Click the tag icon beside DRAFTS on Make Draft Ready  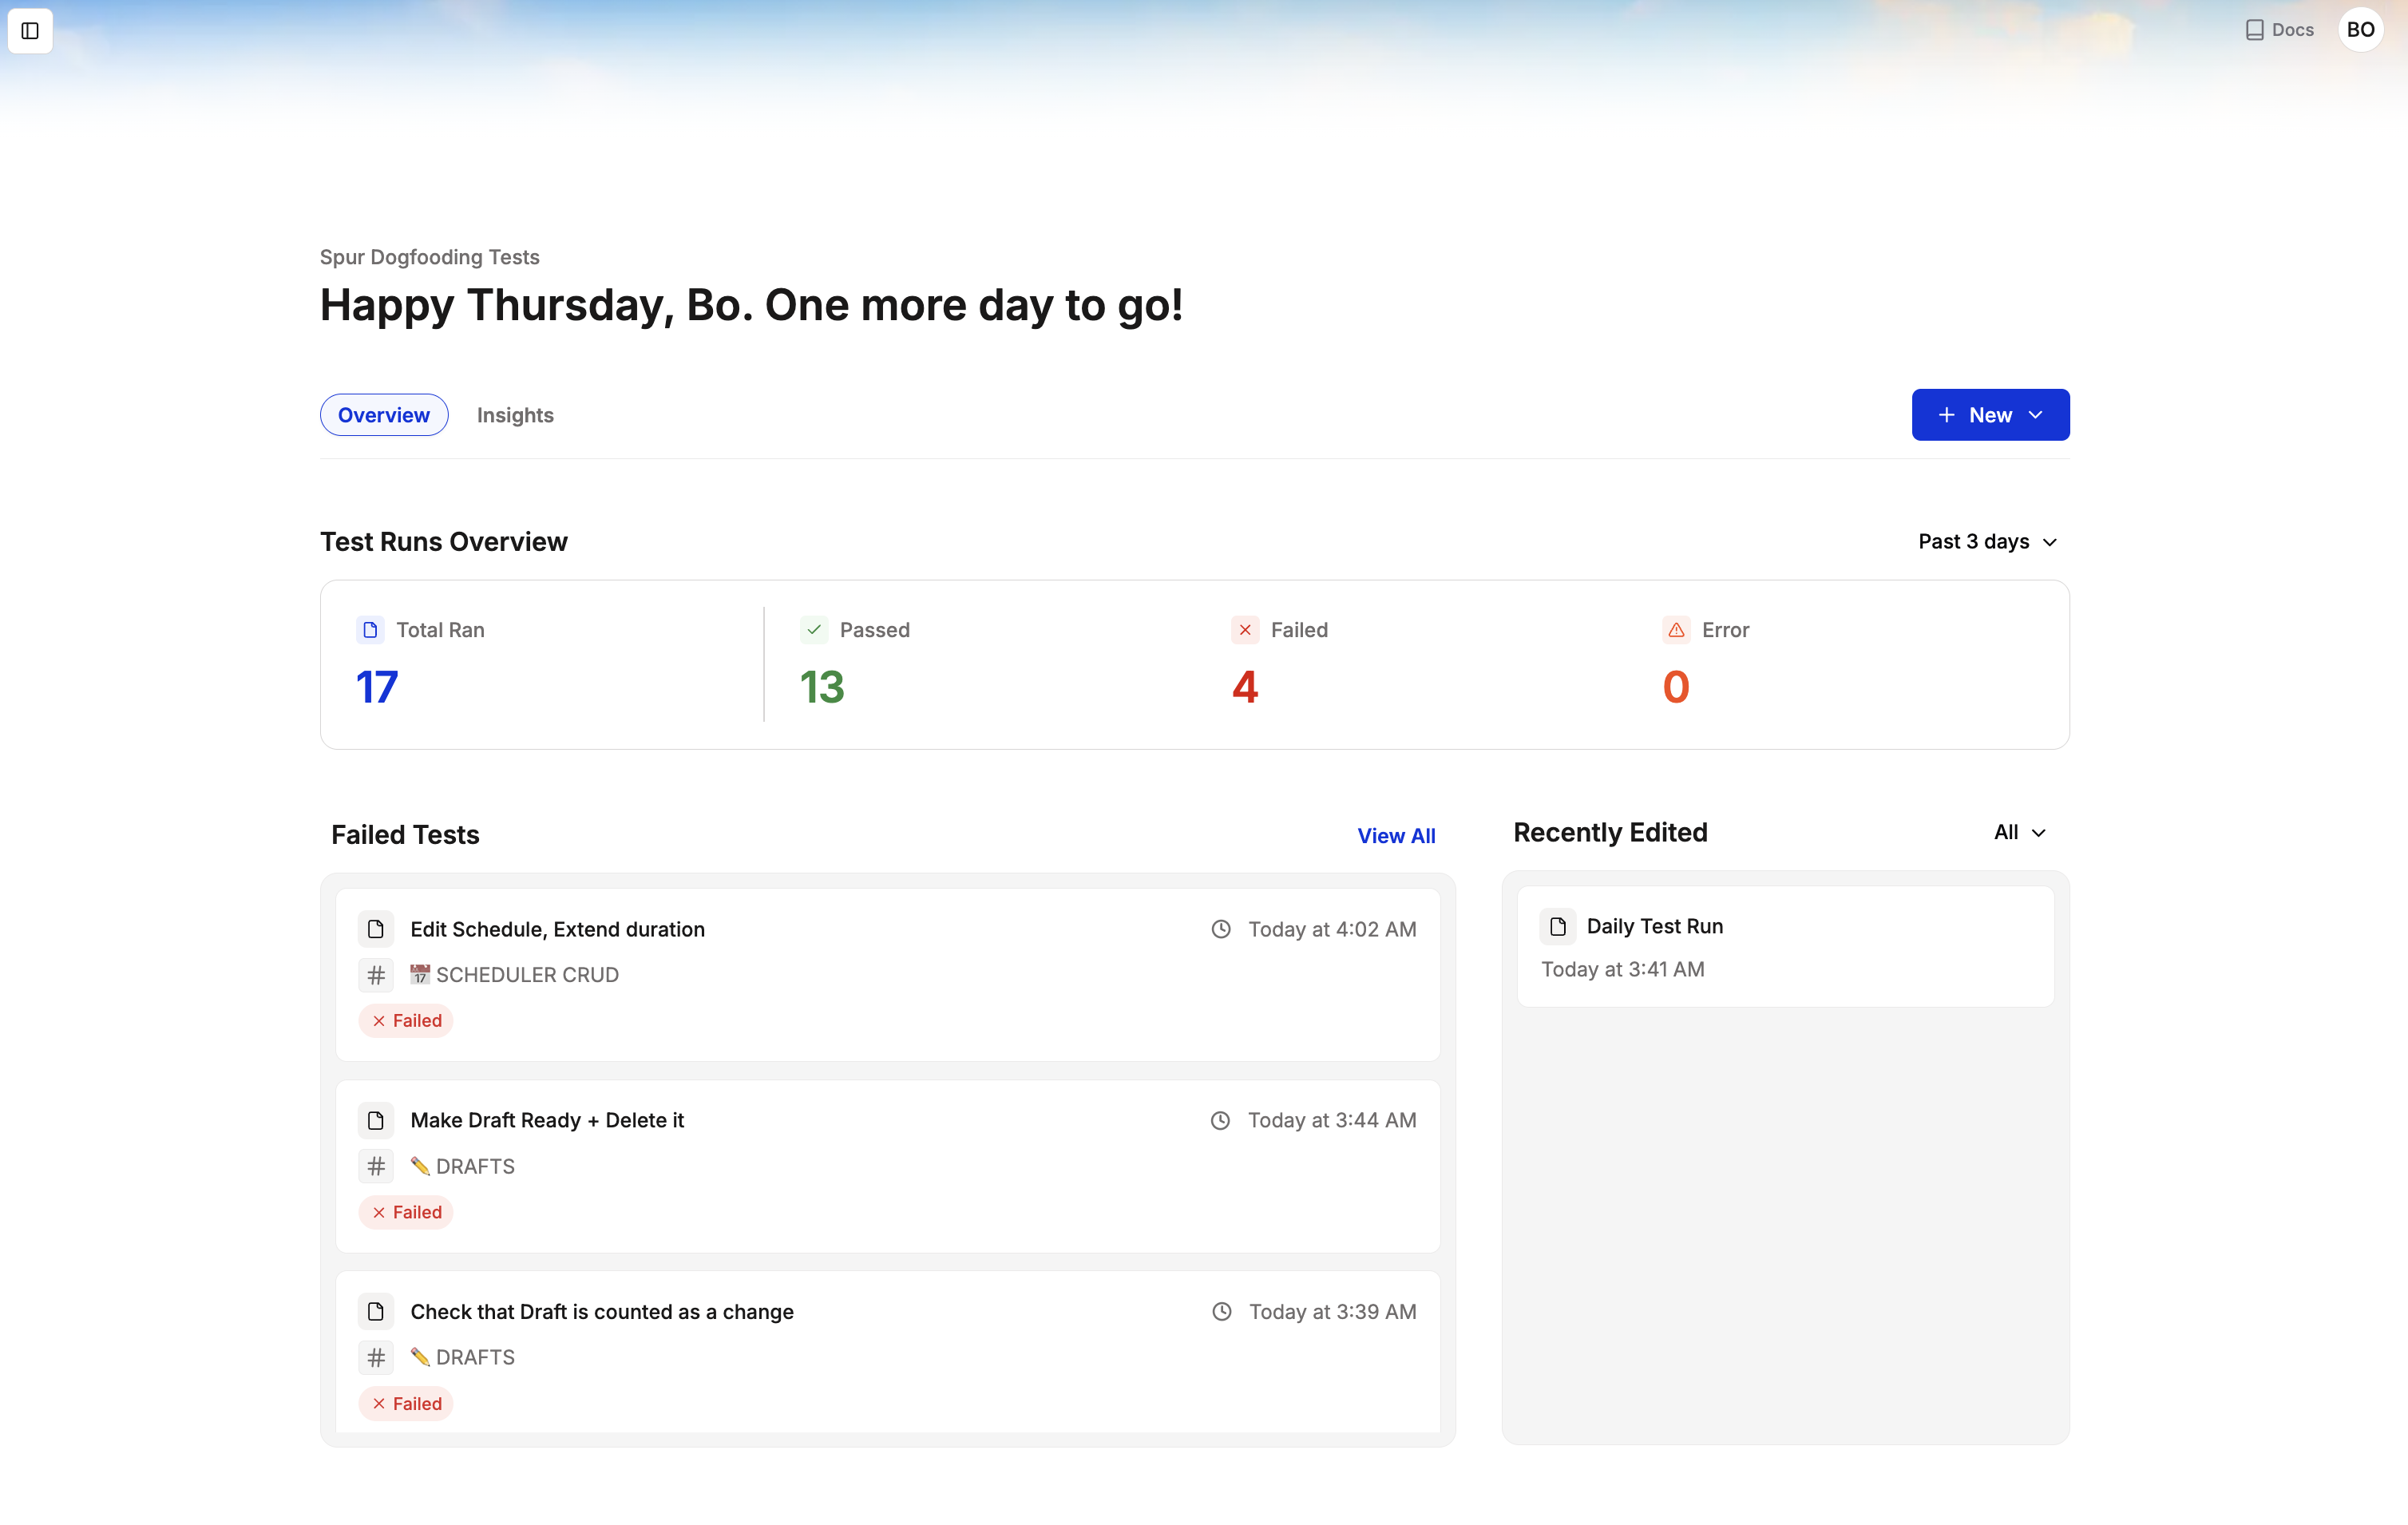375,1165
